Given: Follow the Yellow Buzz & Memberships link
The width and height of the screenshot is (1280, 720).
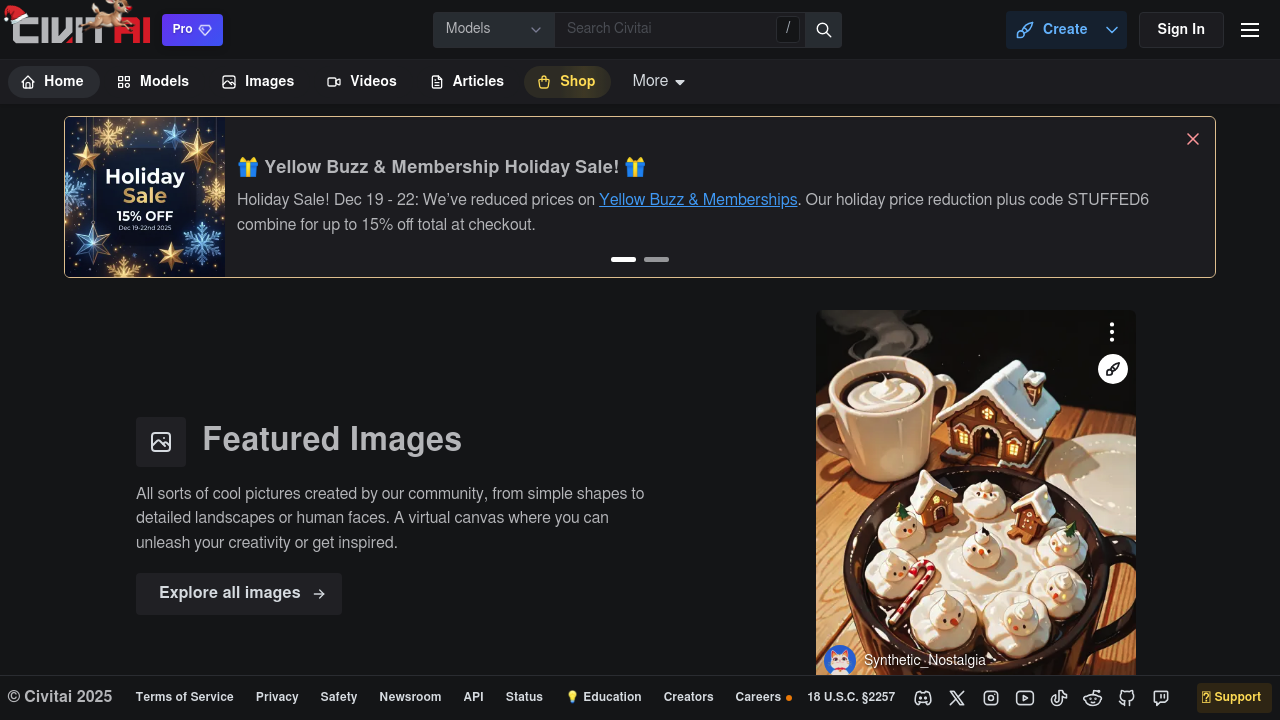Looking at the screenshot, I should 698,200.
